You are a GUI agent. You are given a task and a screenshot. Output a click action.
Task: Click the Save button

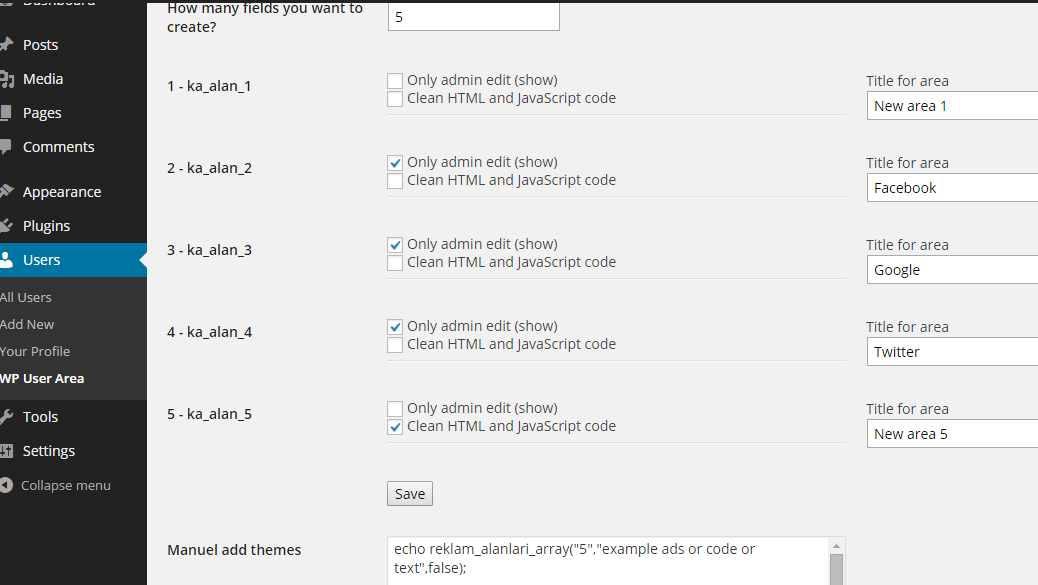pos(410,494)
